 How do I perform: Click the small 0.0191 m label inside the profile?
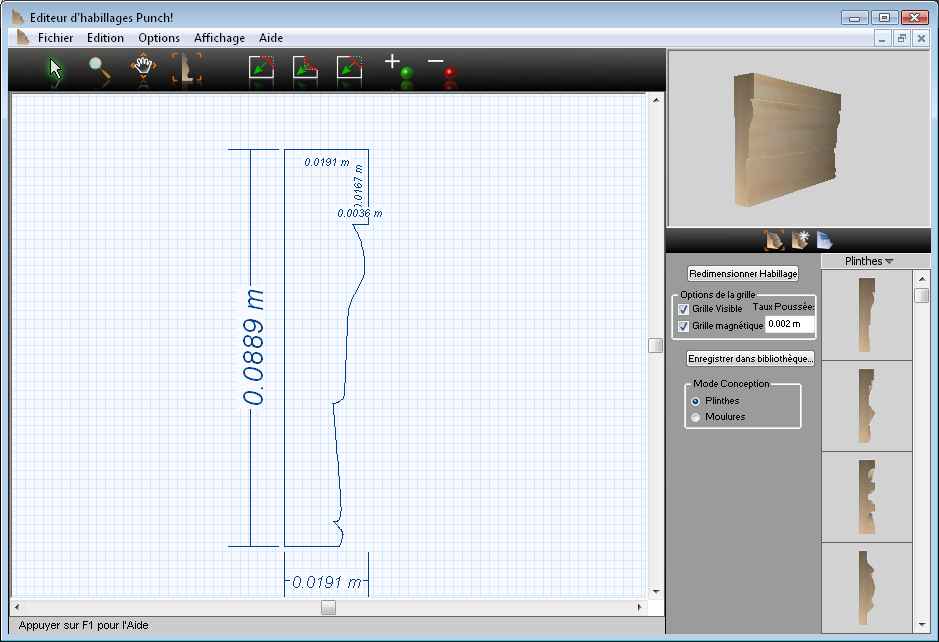tap(326, 162)
